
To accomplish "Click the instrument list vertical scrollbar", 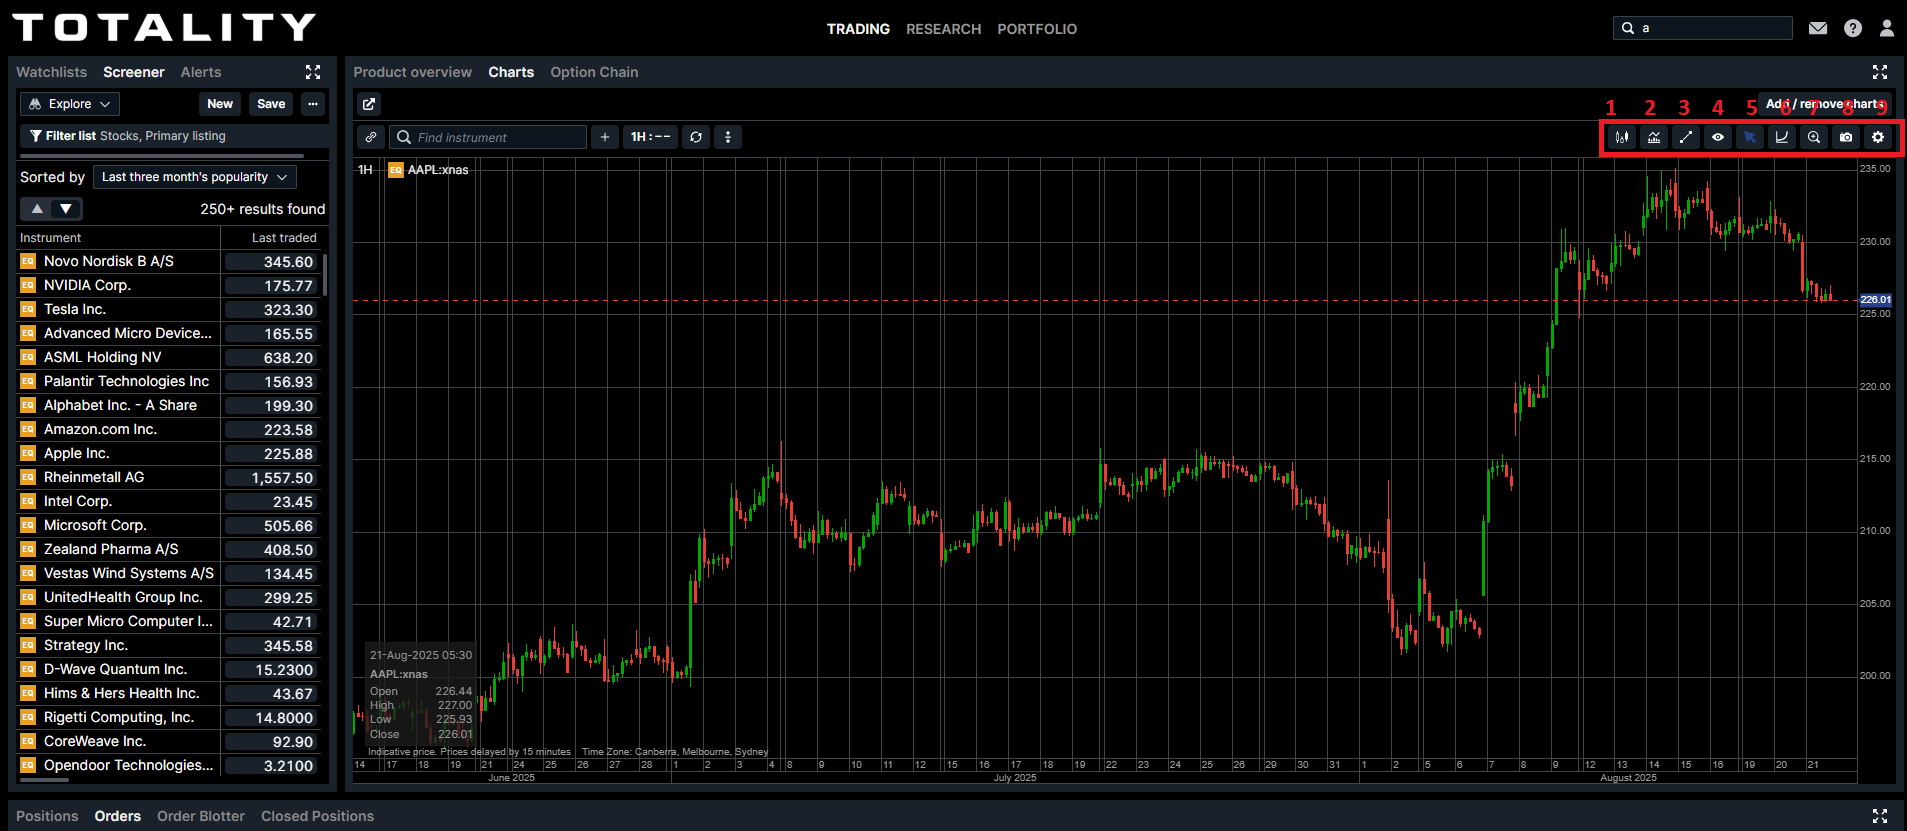I will (x=326, y=275).
